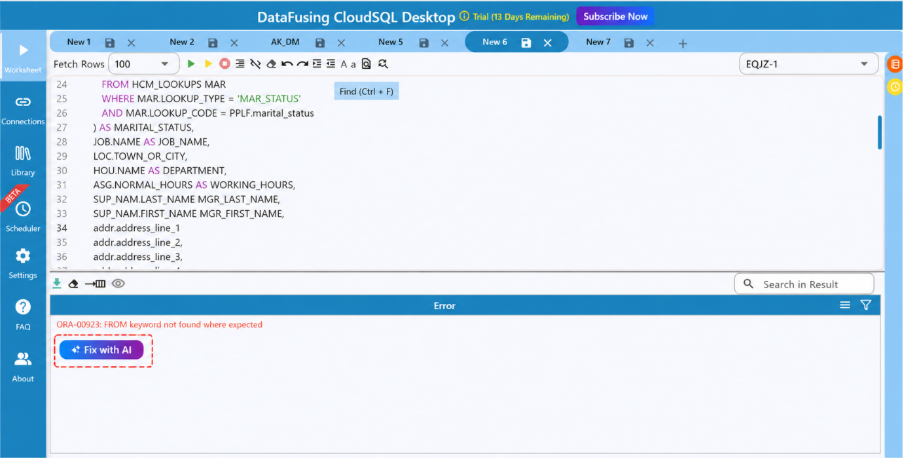Toggle result visibility with the eye icon
Viewport: 903px width, 459px height.
click(118, 283)
